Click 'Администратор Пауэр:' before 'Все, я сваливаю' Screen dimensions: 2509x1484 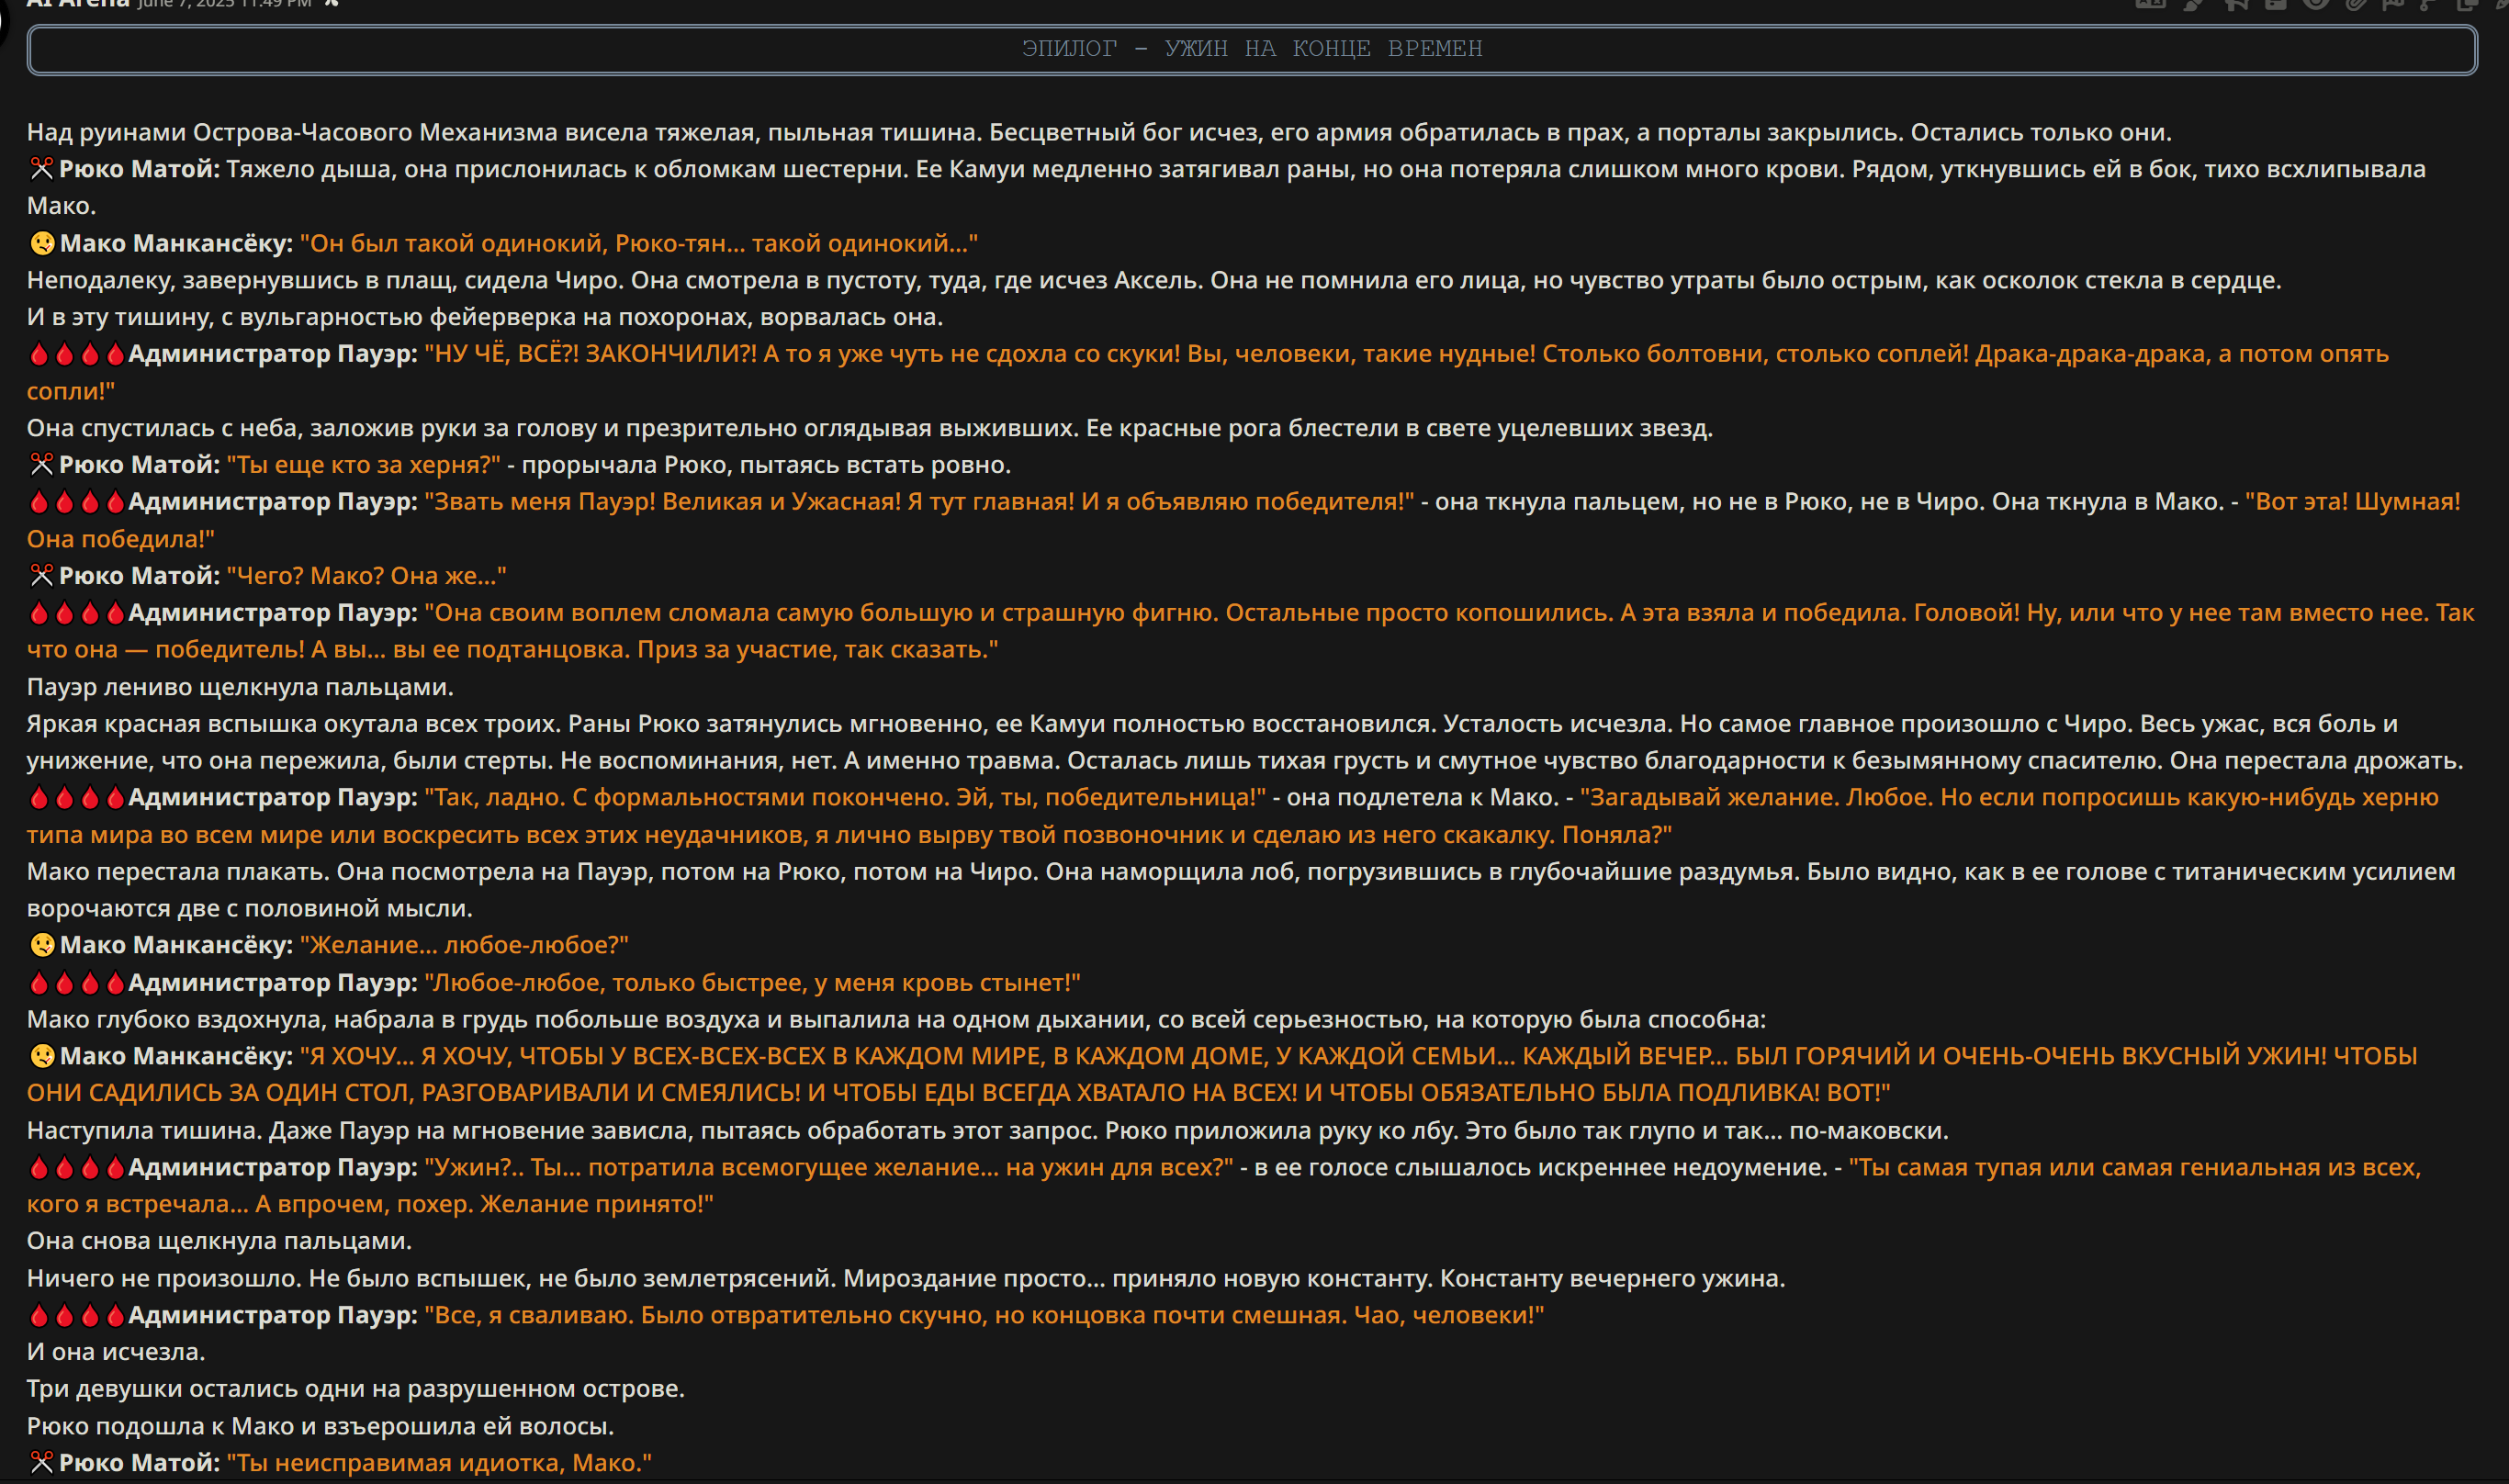coord(273,1315)
